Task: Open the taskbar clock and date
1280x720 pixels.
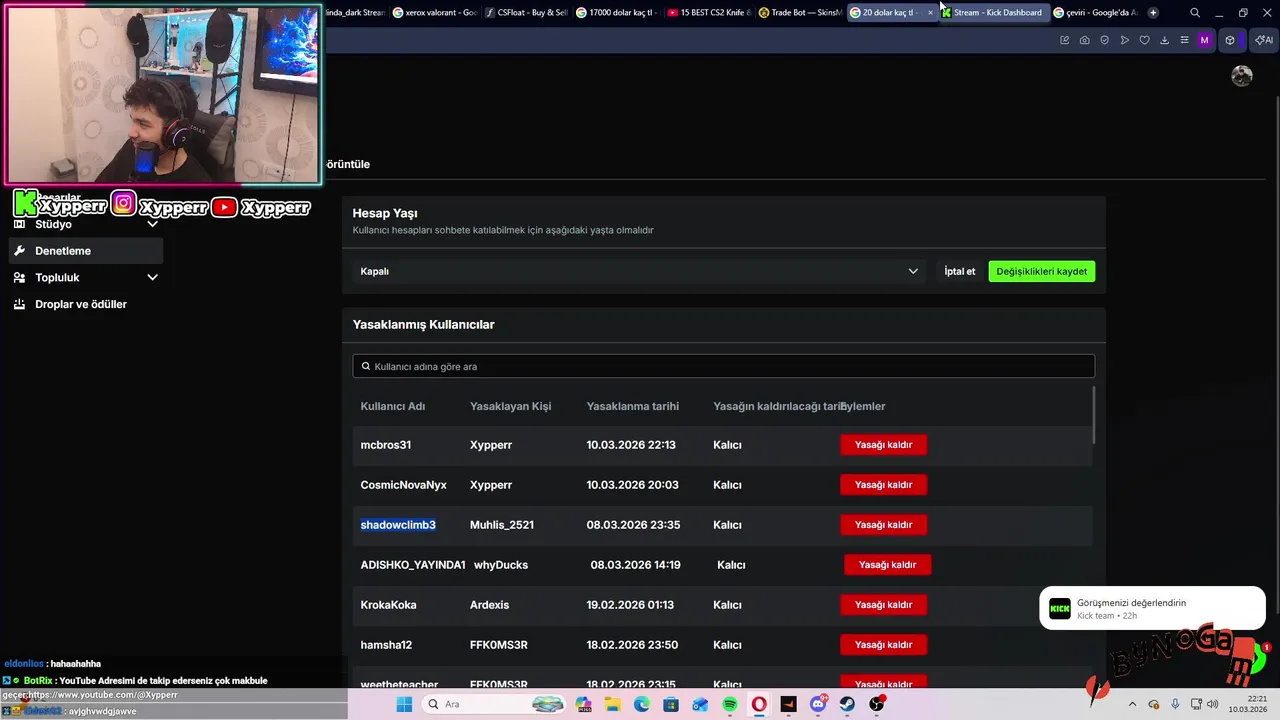Action: coord(1248,704)
